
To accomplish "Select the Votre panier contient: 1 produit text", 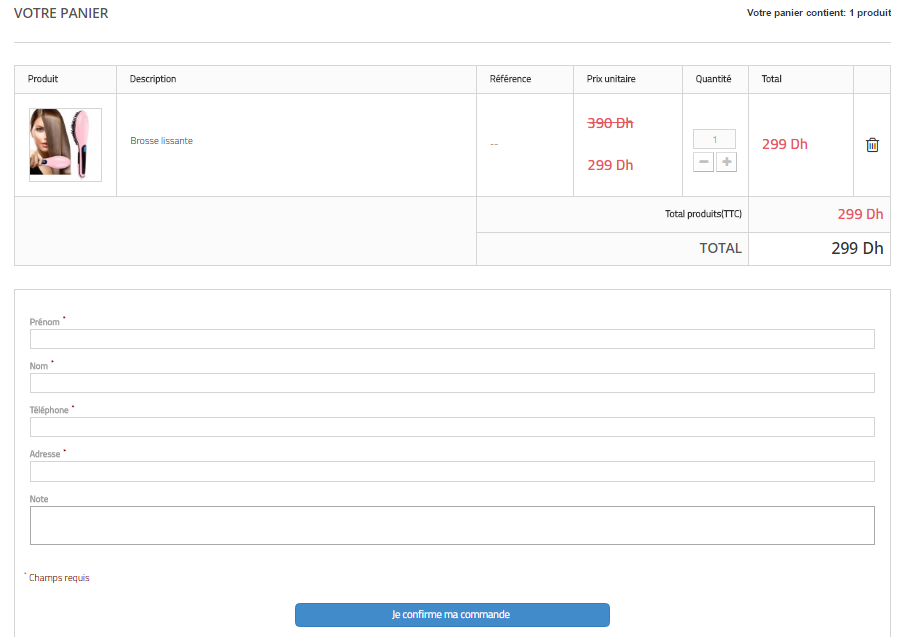I will point(819,13).
